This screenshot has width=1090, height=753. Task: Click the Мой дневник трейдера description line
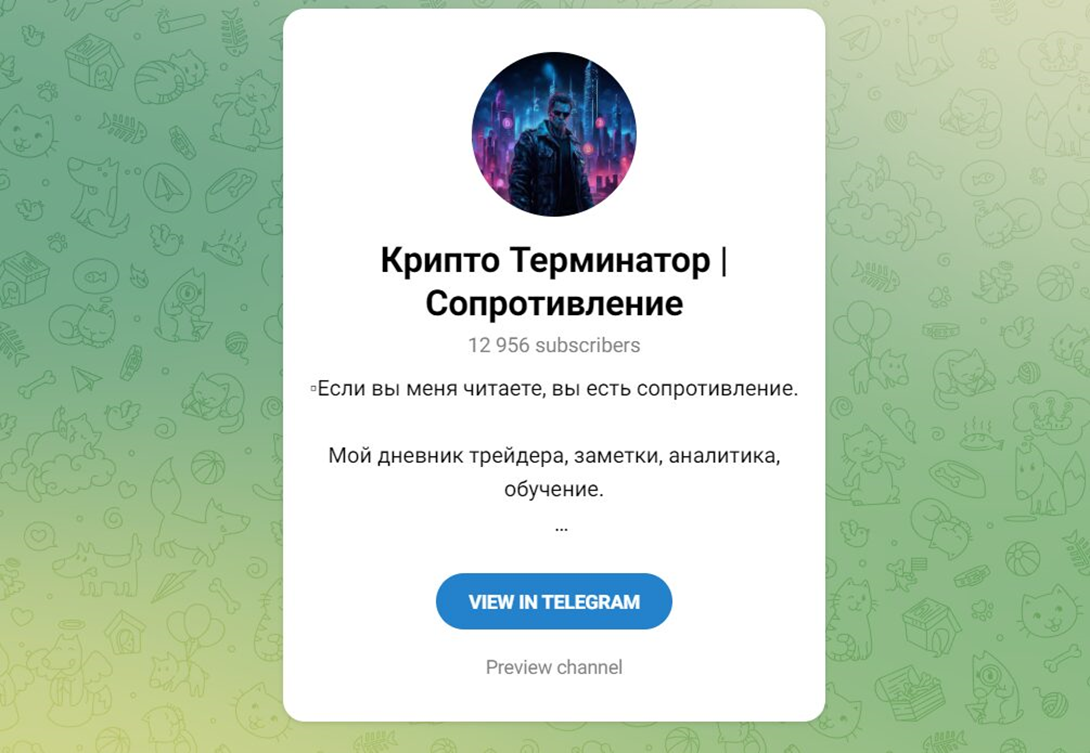(554, 456)
